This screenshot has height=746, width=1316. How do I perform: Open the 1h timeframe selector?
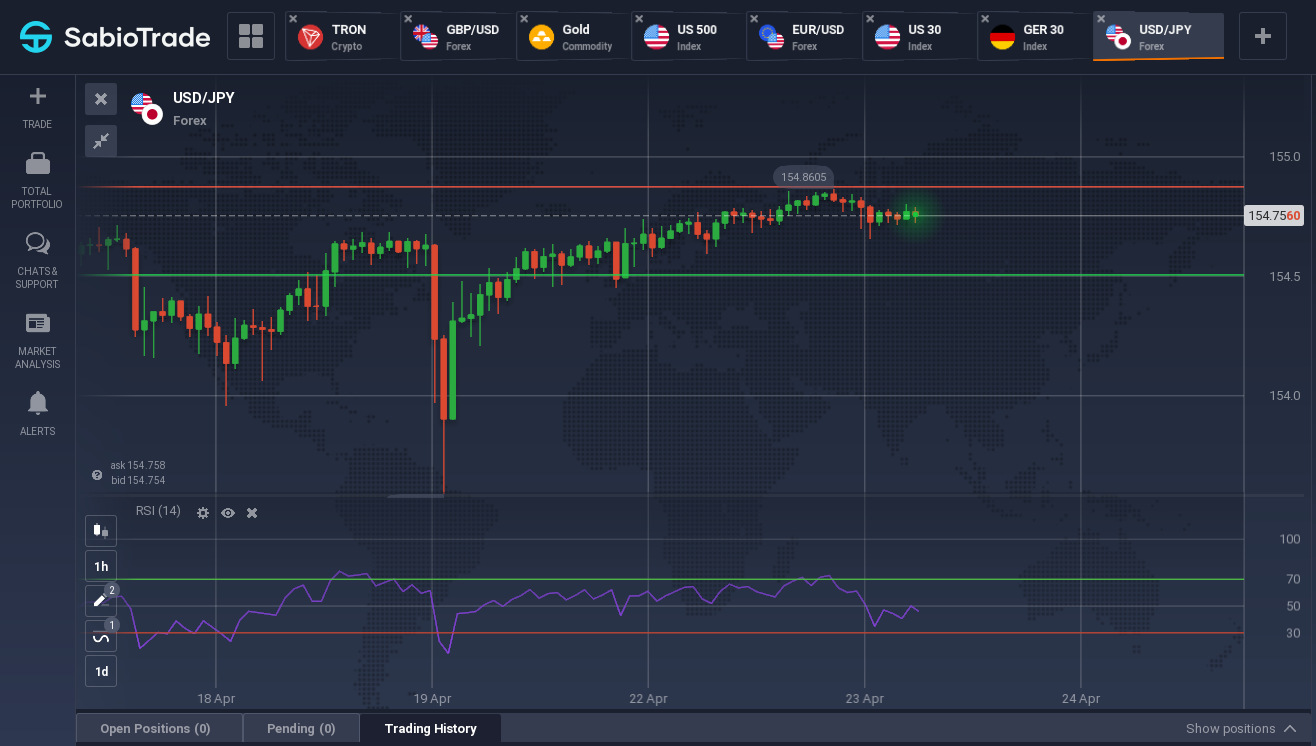(101, 566)
